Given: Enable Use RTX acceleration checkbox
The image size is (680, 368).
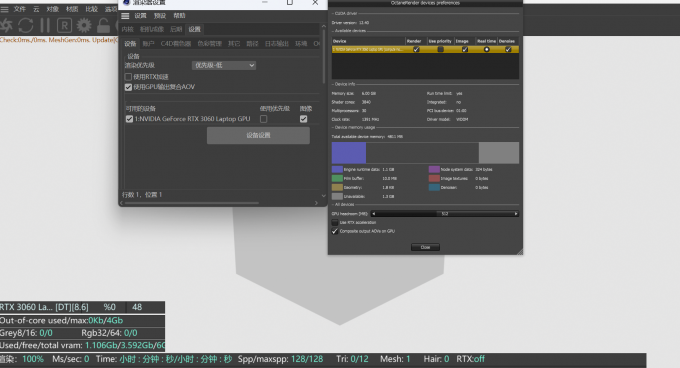Looking at the screenshot, I should point(335,222).
